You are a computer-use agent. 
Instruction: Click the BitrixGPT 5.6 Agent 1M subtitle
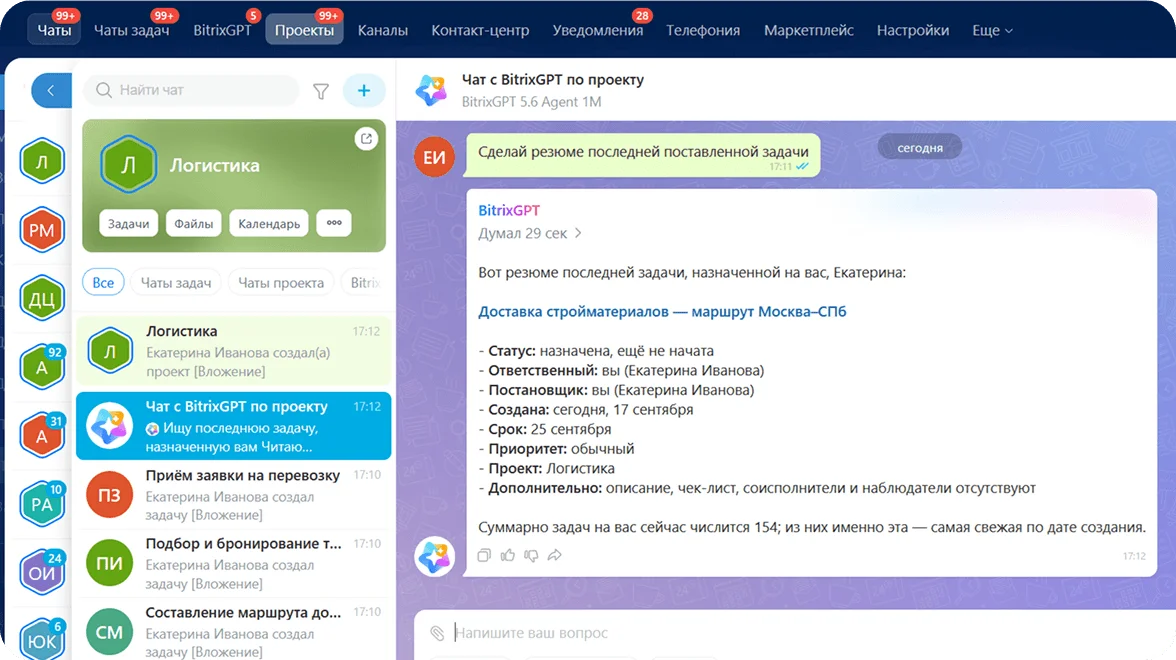(531, 102)
